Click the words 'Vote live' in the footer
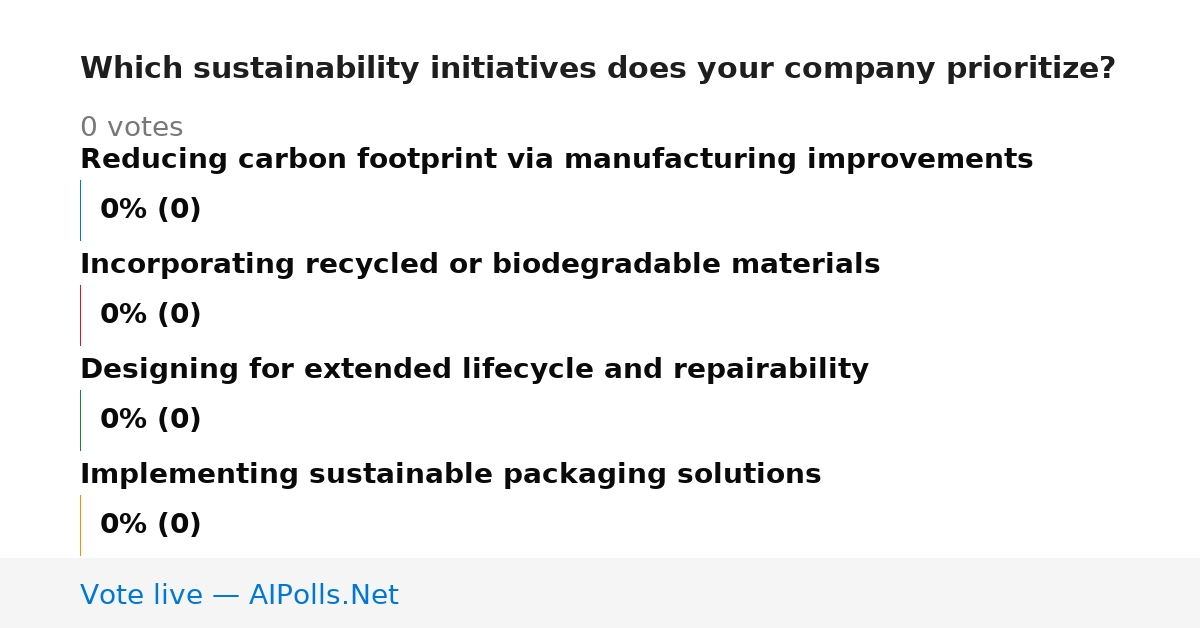1200x628 pixels. [x=141, y=595]
